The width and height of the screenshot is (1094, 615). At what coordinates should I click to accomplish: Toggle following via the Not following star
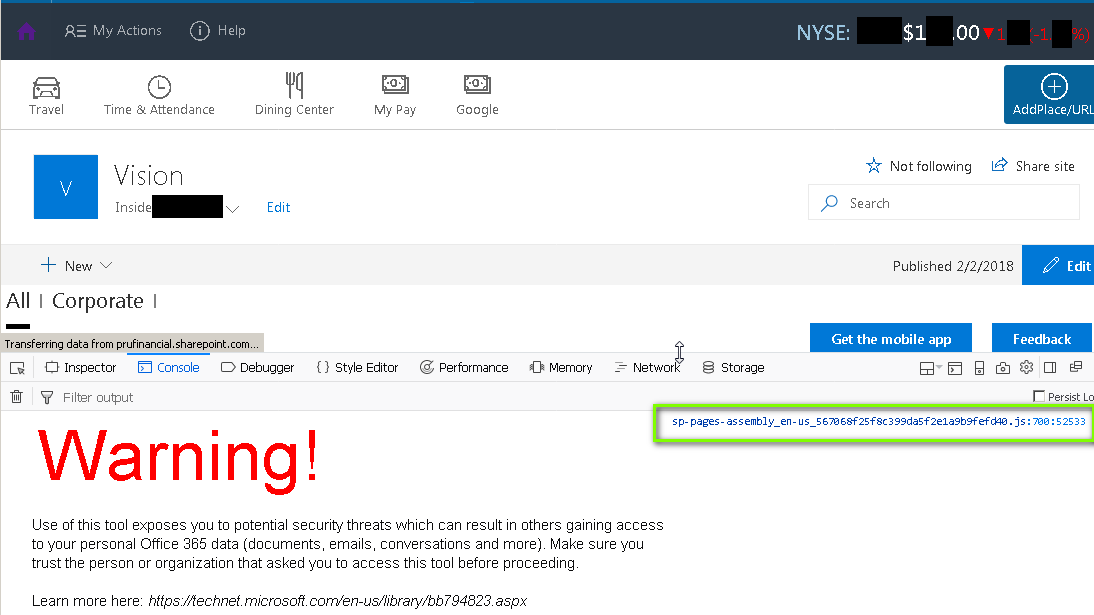coord(874,166)
